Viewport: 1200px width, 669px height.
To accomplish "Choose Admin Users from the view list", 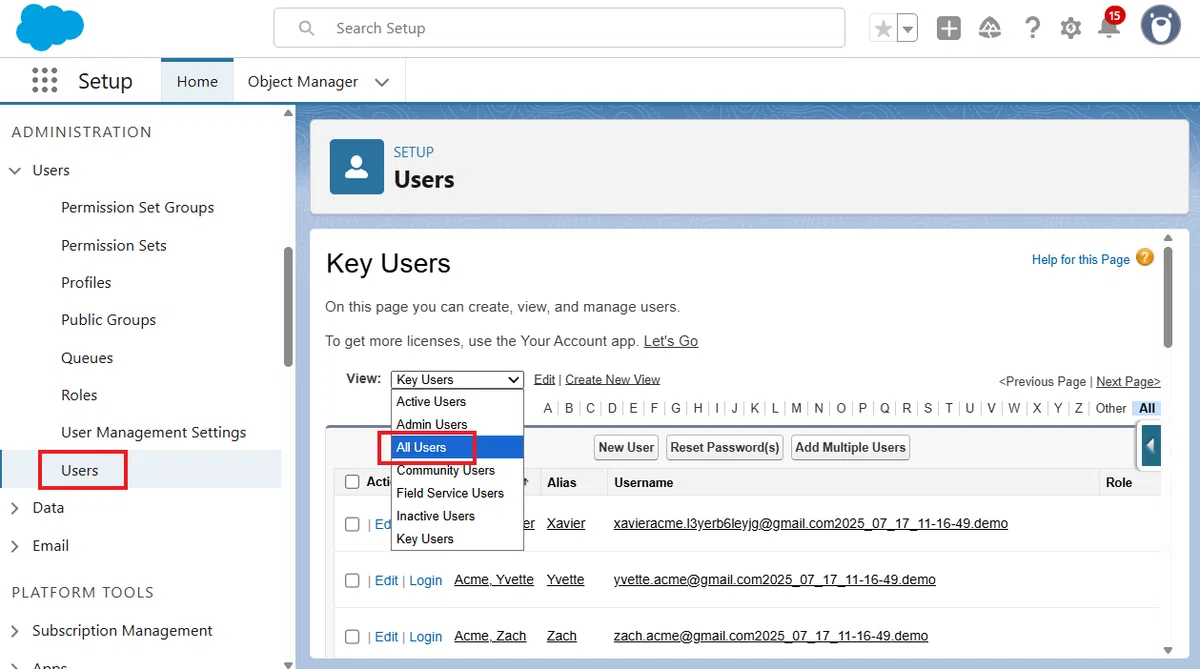I will pos(457,425).
